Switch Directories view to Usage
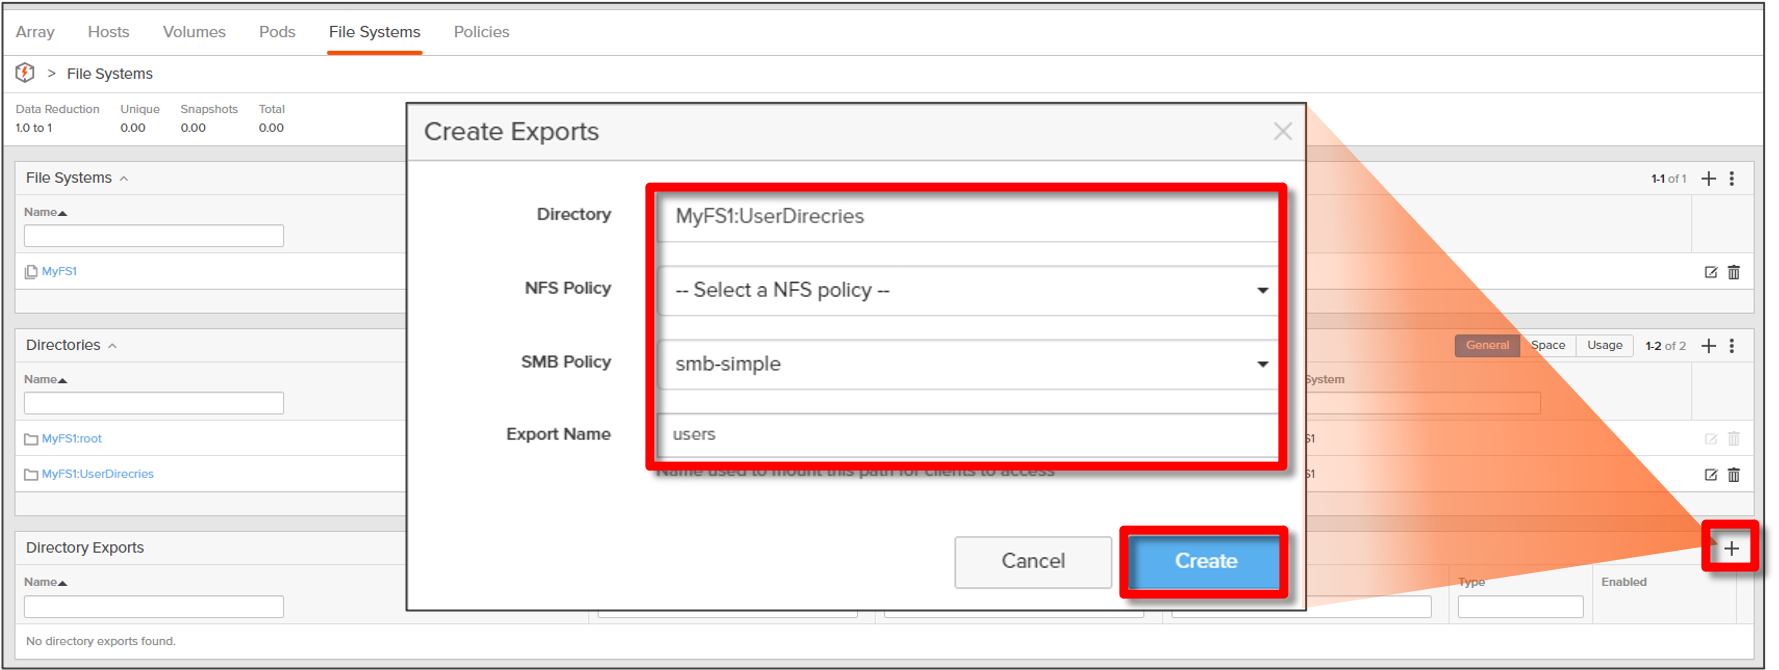Image resolution: width=1779 pixels, height=670 pixels. [1604, 345]
